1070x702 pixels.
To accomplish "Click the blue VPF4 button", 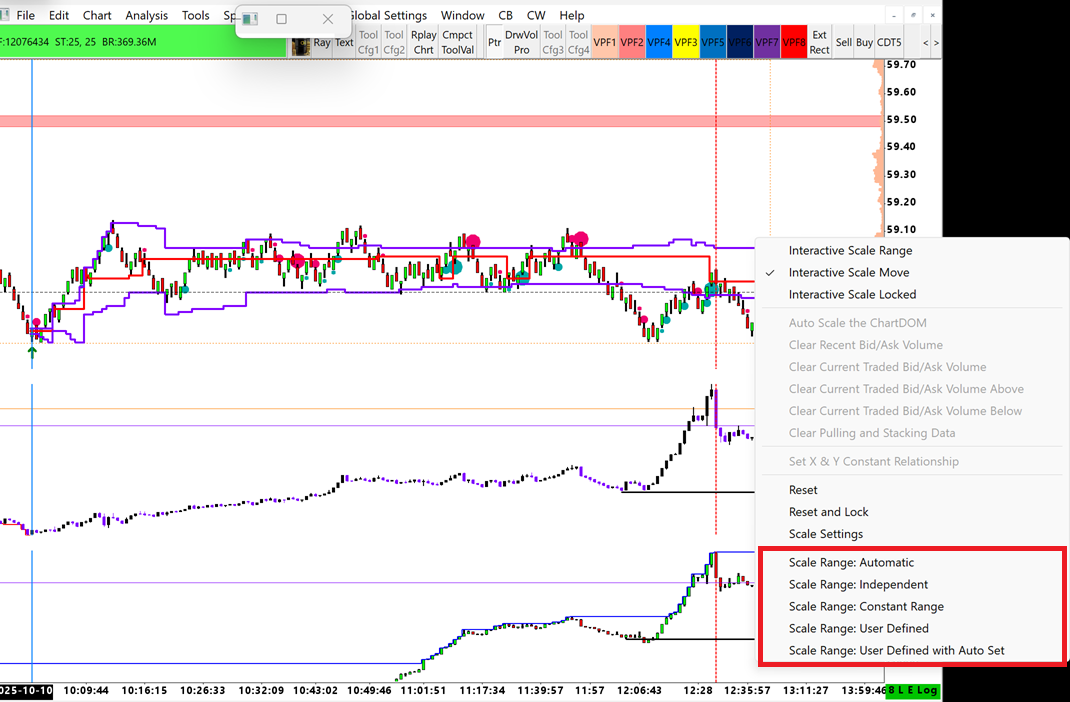I will [659, 42].
